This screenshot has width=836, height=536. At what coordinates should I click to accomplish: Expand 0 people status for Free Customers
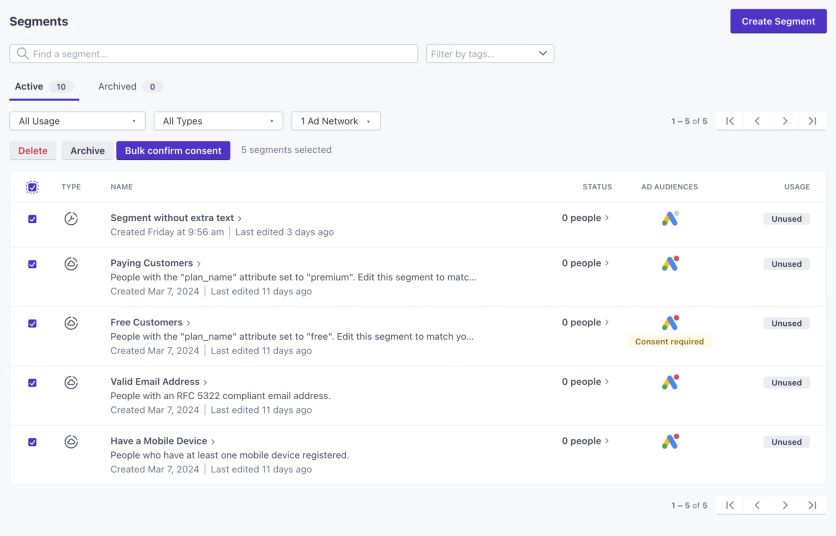(585, 322)
